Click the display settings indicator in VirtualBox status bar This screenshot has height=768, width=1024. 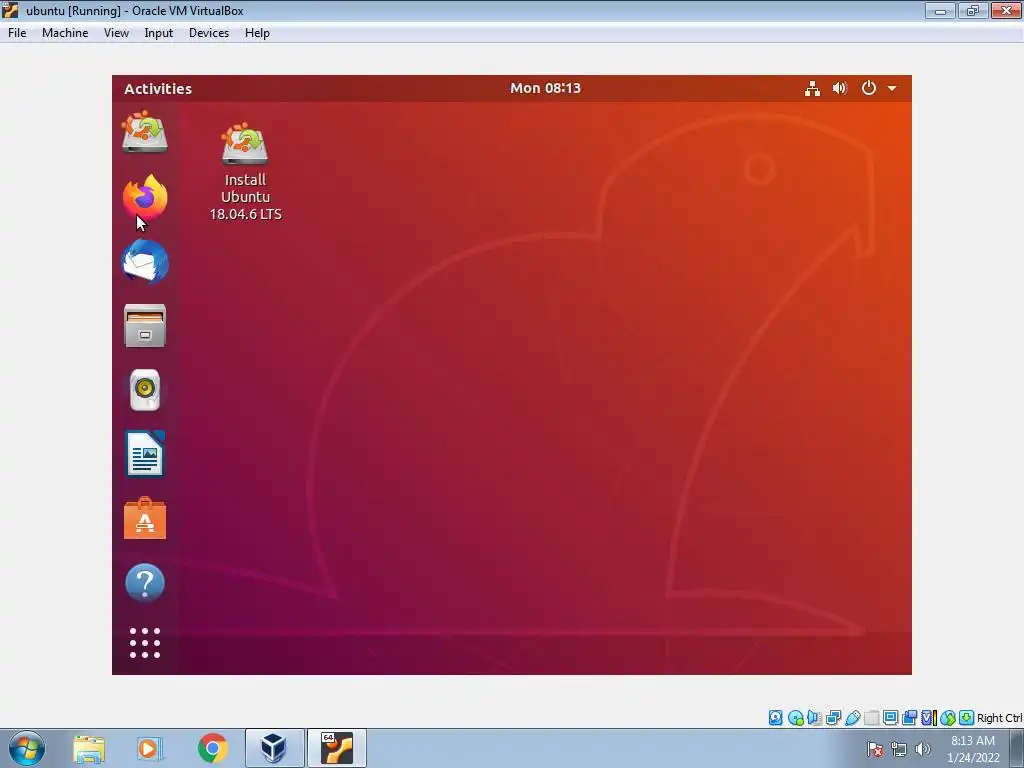[890, 718]
